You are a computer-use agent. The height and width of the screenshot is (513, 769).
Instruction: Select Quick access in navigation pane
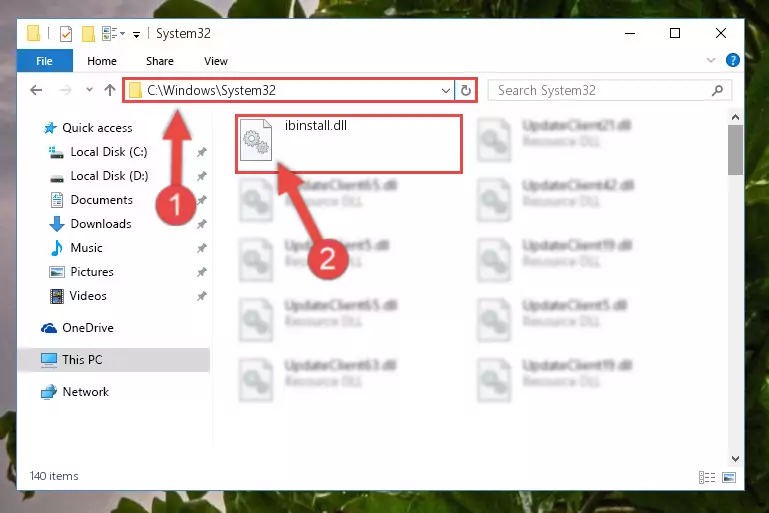click(x=97, y=128)
